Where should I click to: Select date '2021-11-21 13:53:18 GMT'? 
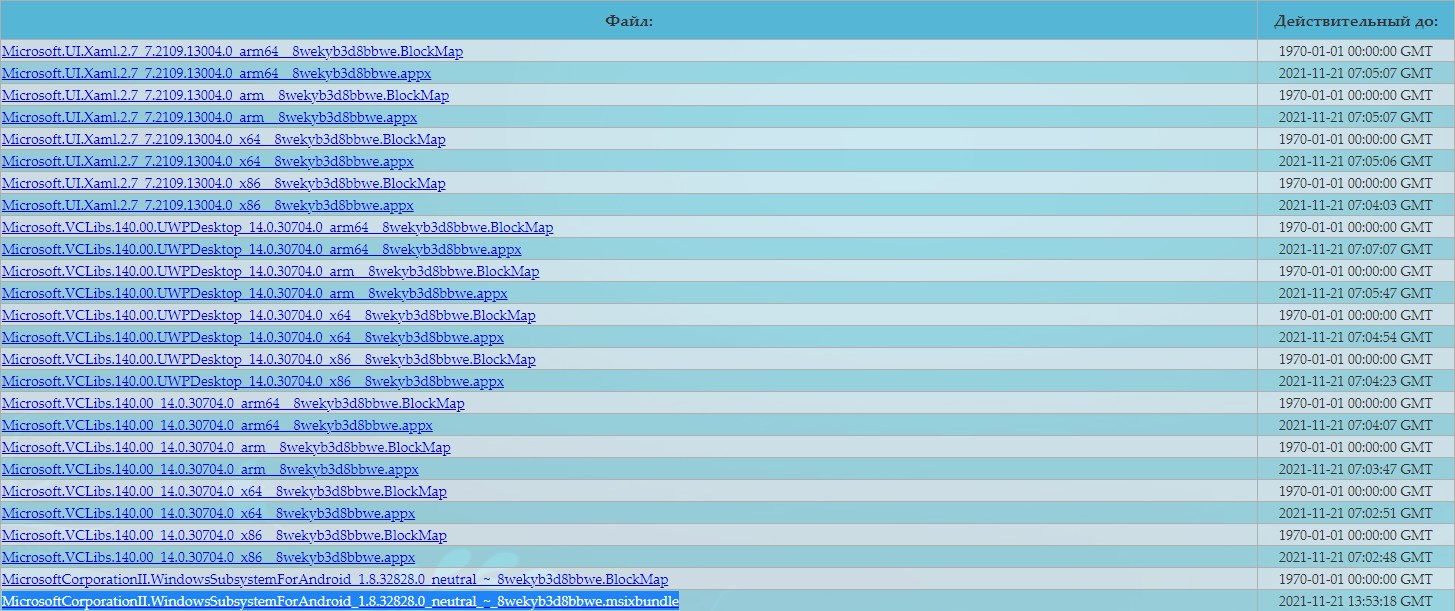click(x=1356, y=601)
